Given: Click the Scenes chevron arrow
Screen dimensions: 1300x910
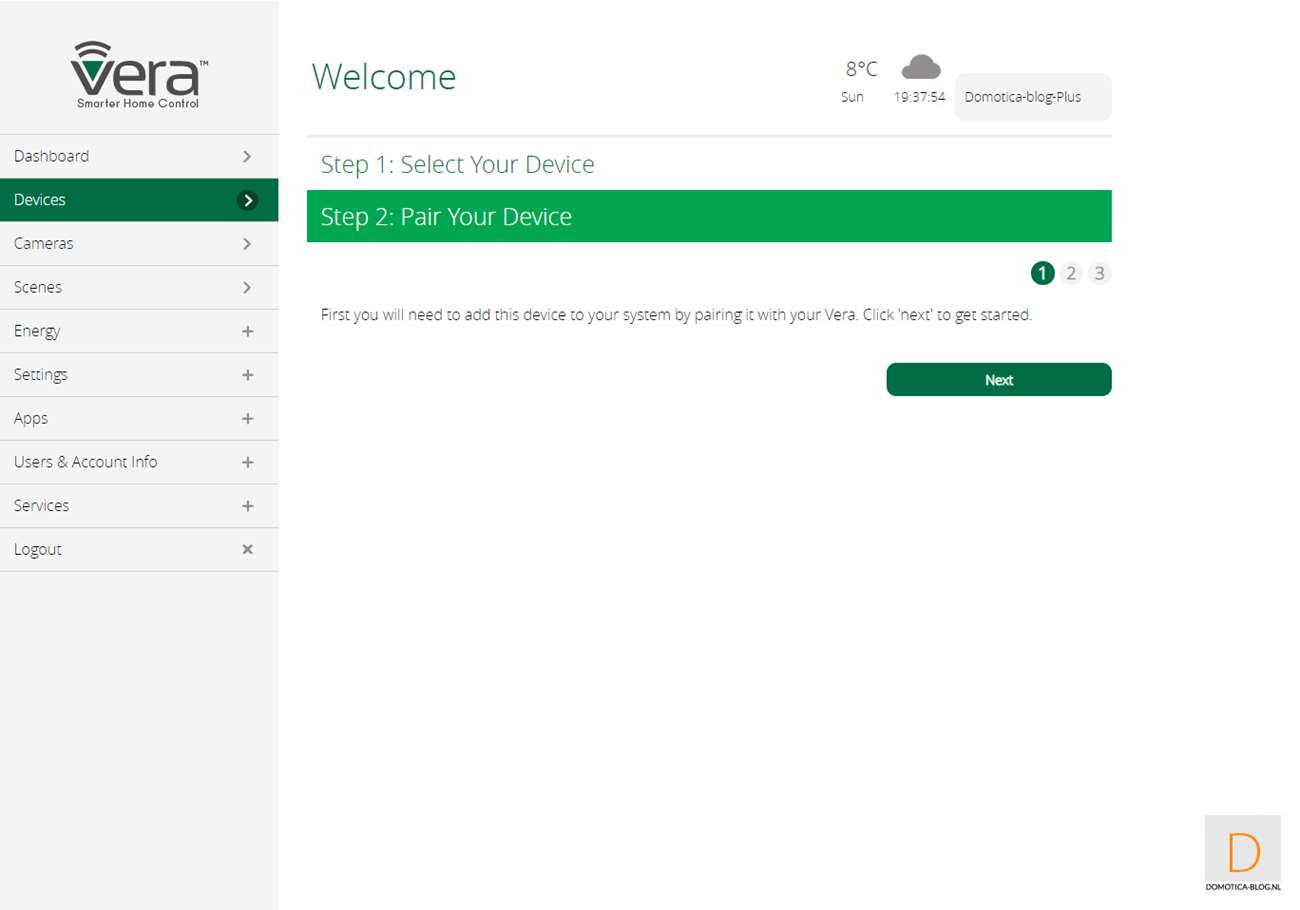Looking at the screenshot, I should tap(248, 288).
